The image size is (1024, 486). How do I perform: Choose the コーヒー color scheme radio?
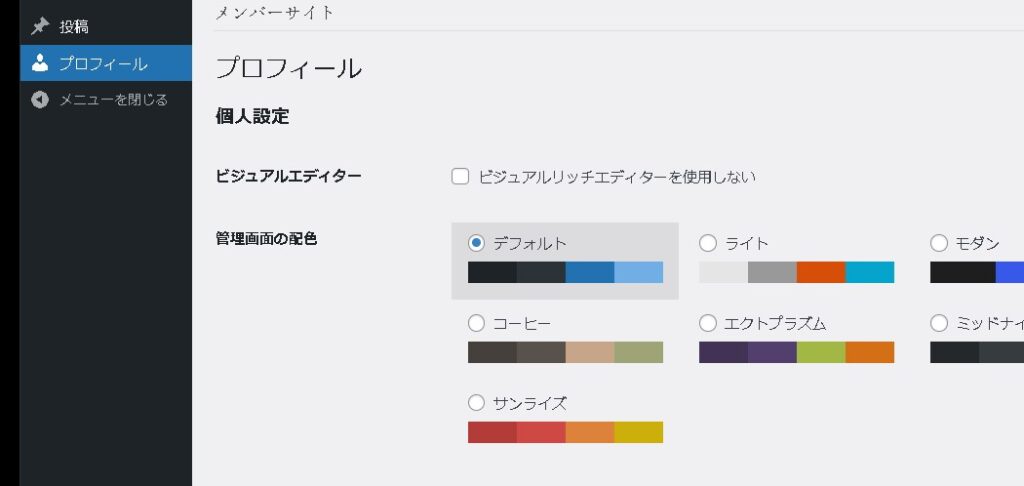click(x=477, y=323)
